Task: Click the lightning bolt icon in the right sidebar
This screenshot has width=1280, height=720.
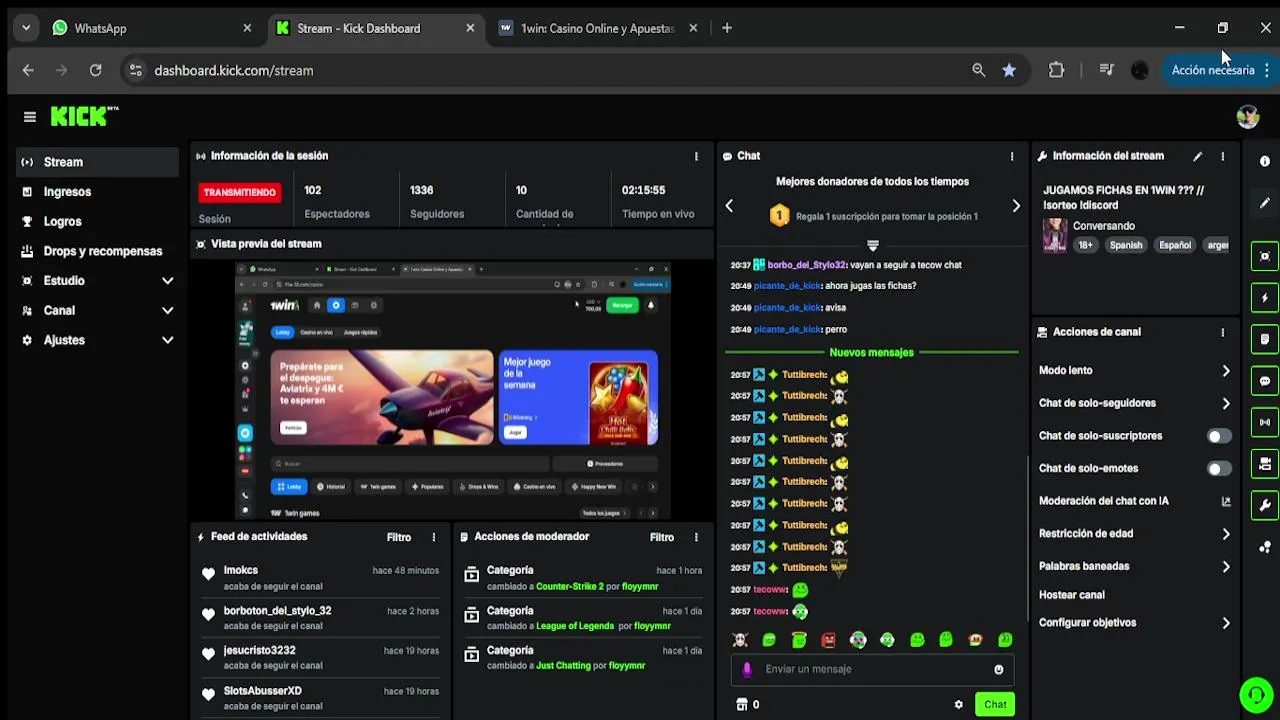Action: (1265, 298)
